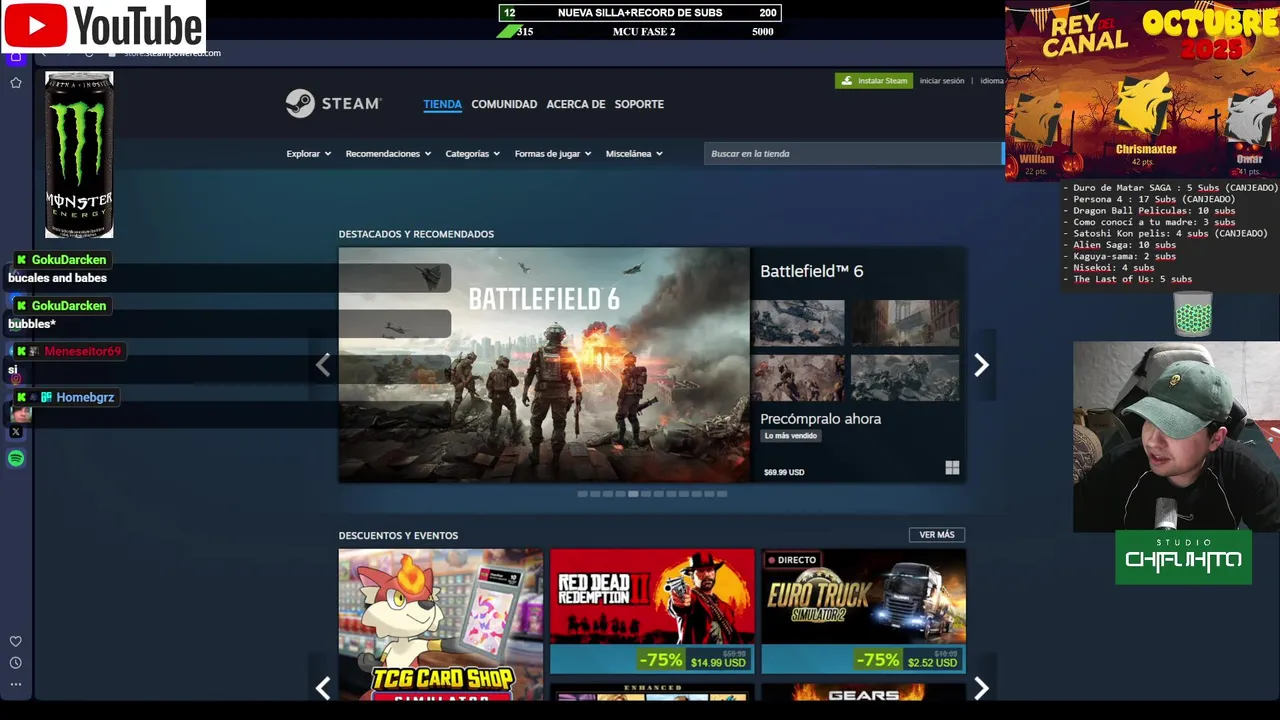View Battlefield 6 top-right screenshot thumbnail

click(x=905, y=323)
